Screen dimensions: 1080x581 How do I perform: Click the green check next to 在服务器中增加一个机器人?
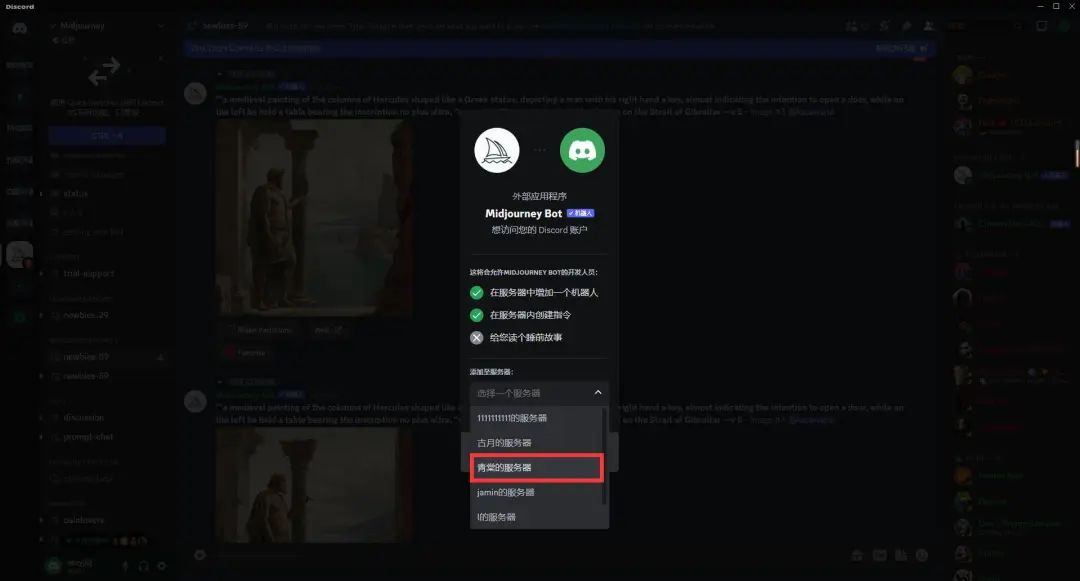click(477, 293)
